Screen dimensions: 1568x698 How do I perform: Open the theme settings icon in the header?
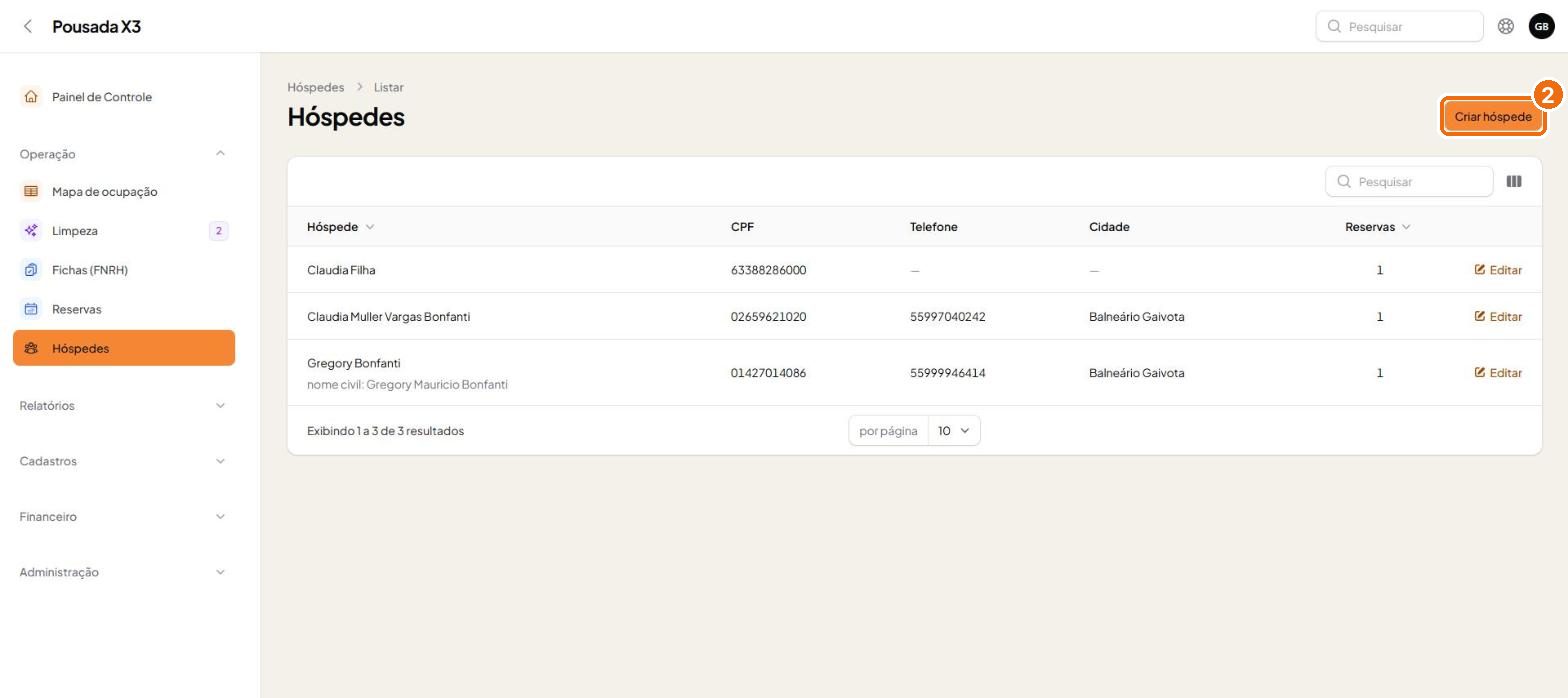(x=1505, y=27)
